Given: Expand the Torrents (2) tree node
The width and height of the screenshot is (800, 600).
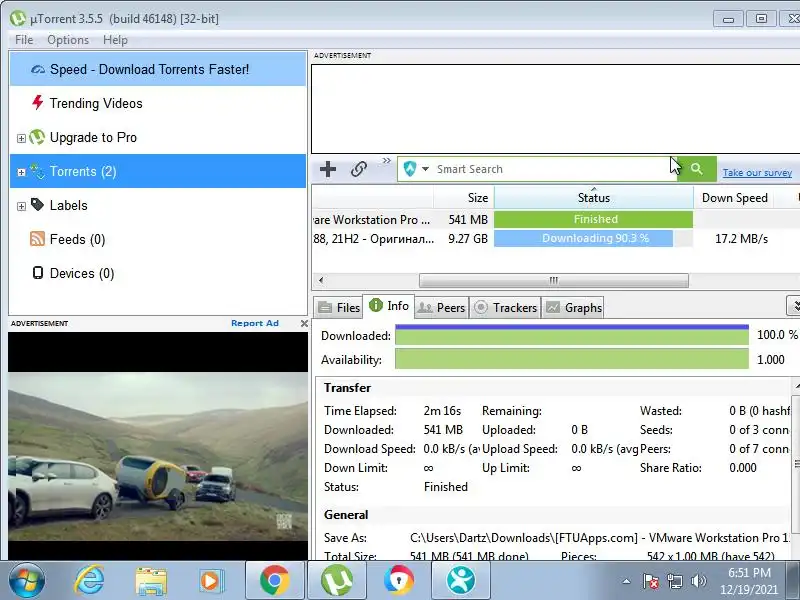Looking at the screenshot, I should (x=21, y=172).
